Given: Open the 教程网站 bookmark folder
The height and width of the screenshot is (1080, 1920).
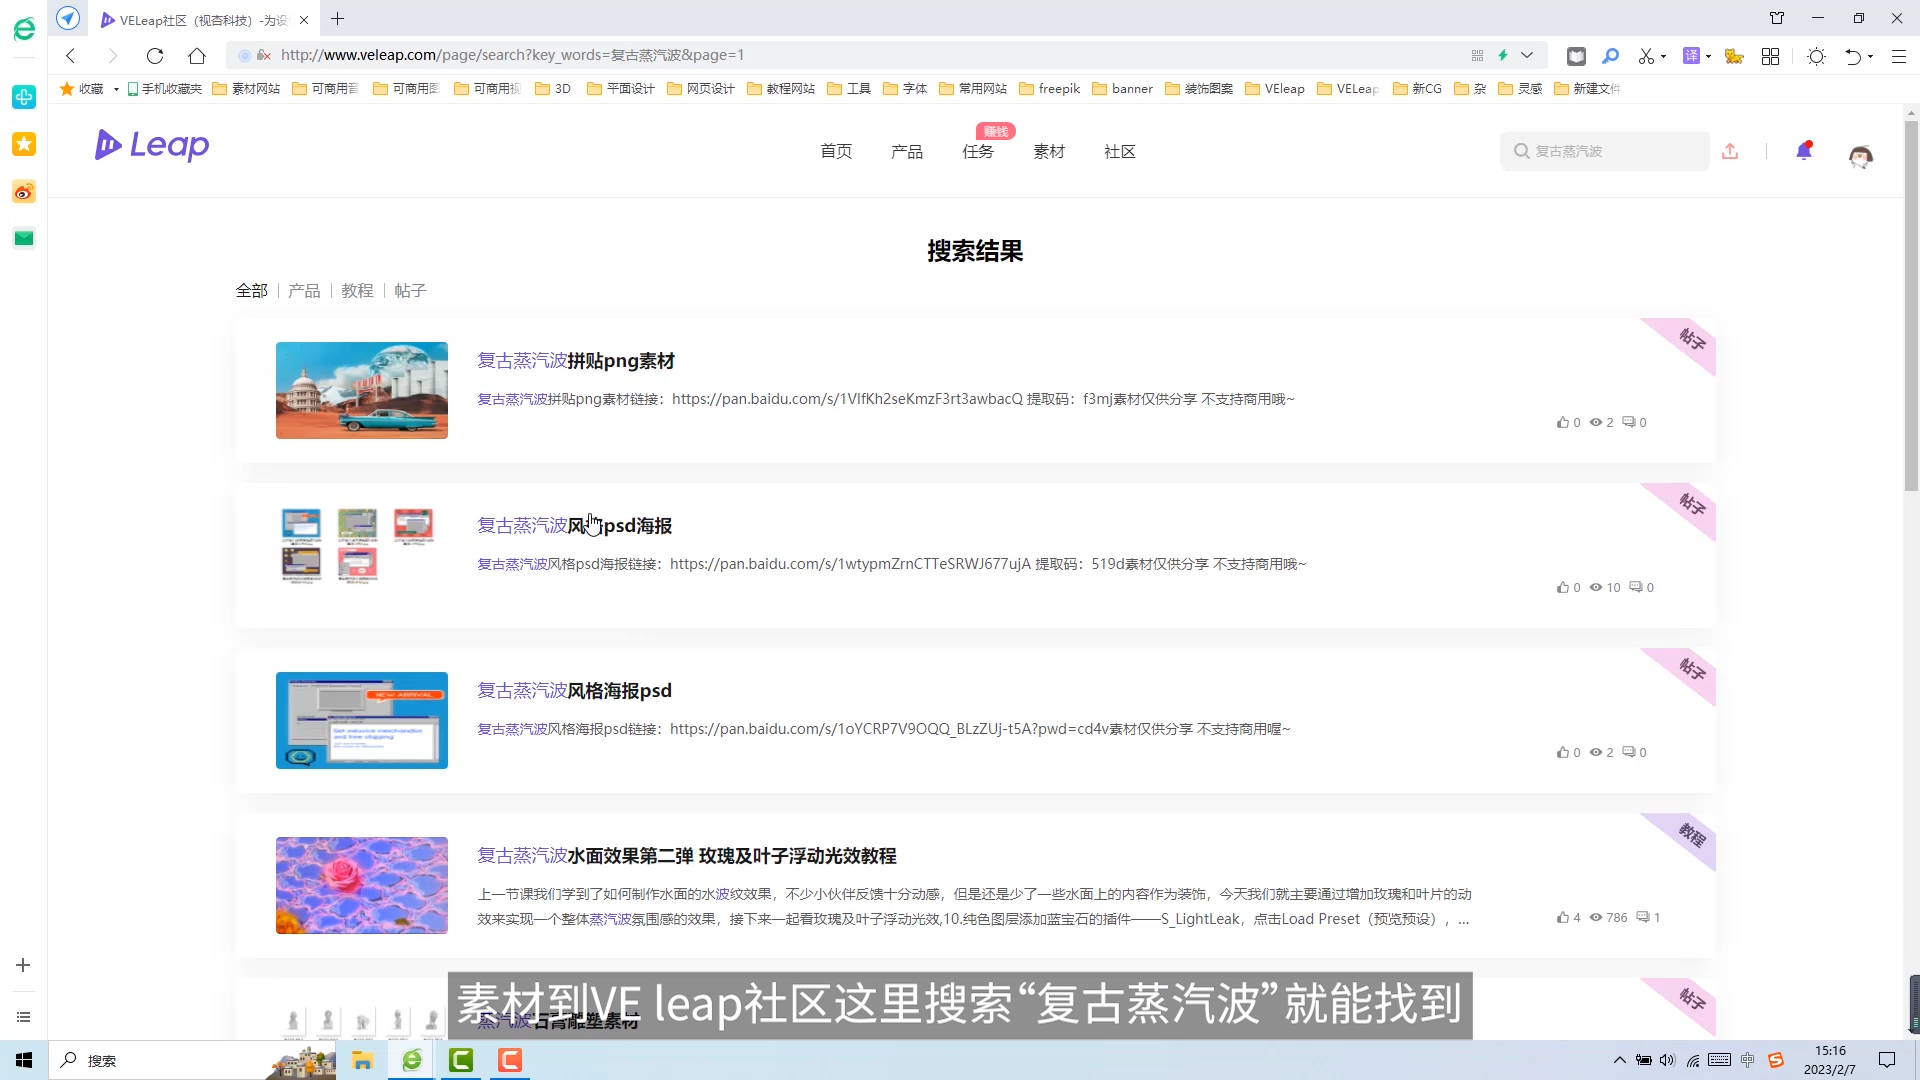Looking at the screenshot, I should click(x=781, y=89).
